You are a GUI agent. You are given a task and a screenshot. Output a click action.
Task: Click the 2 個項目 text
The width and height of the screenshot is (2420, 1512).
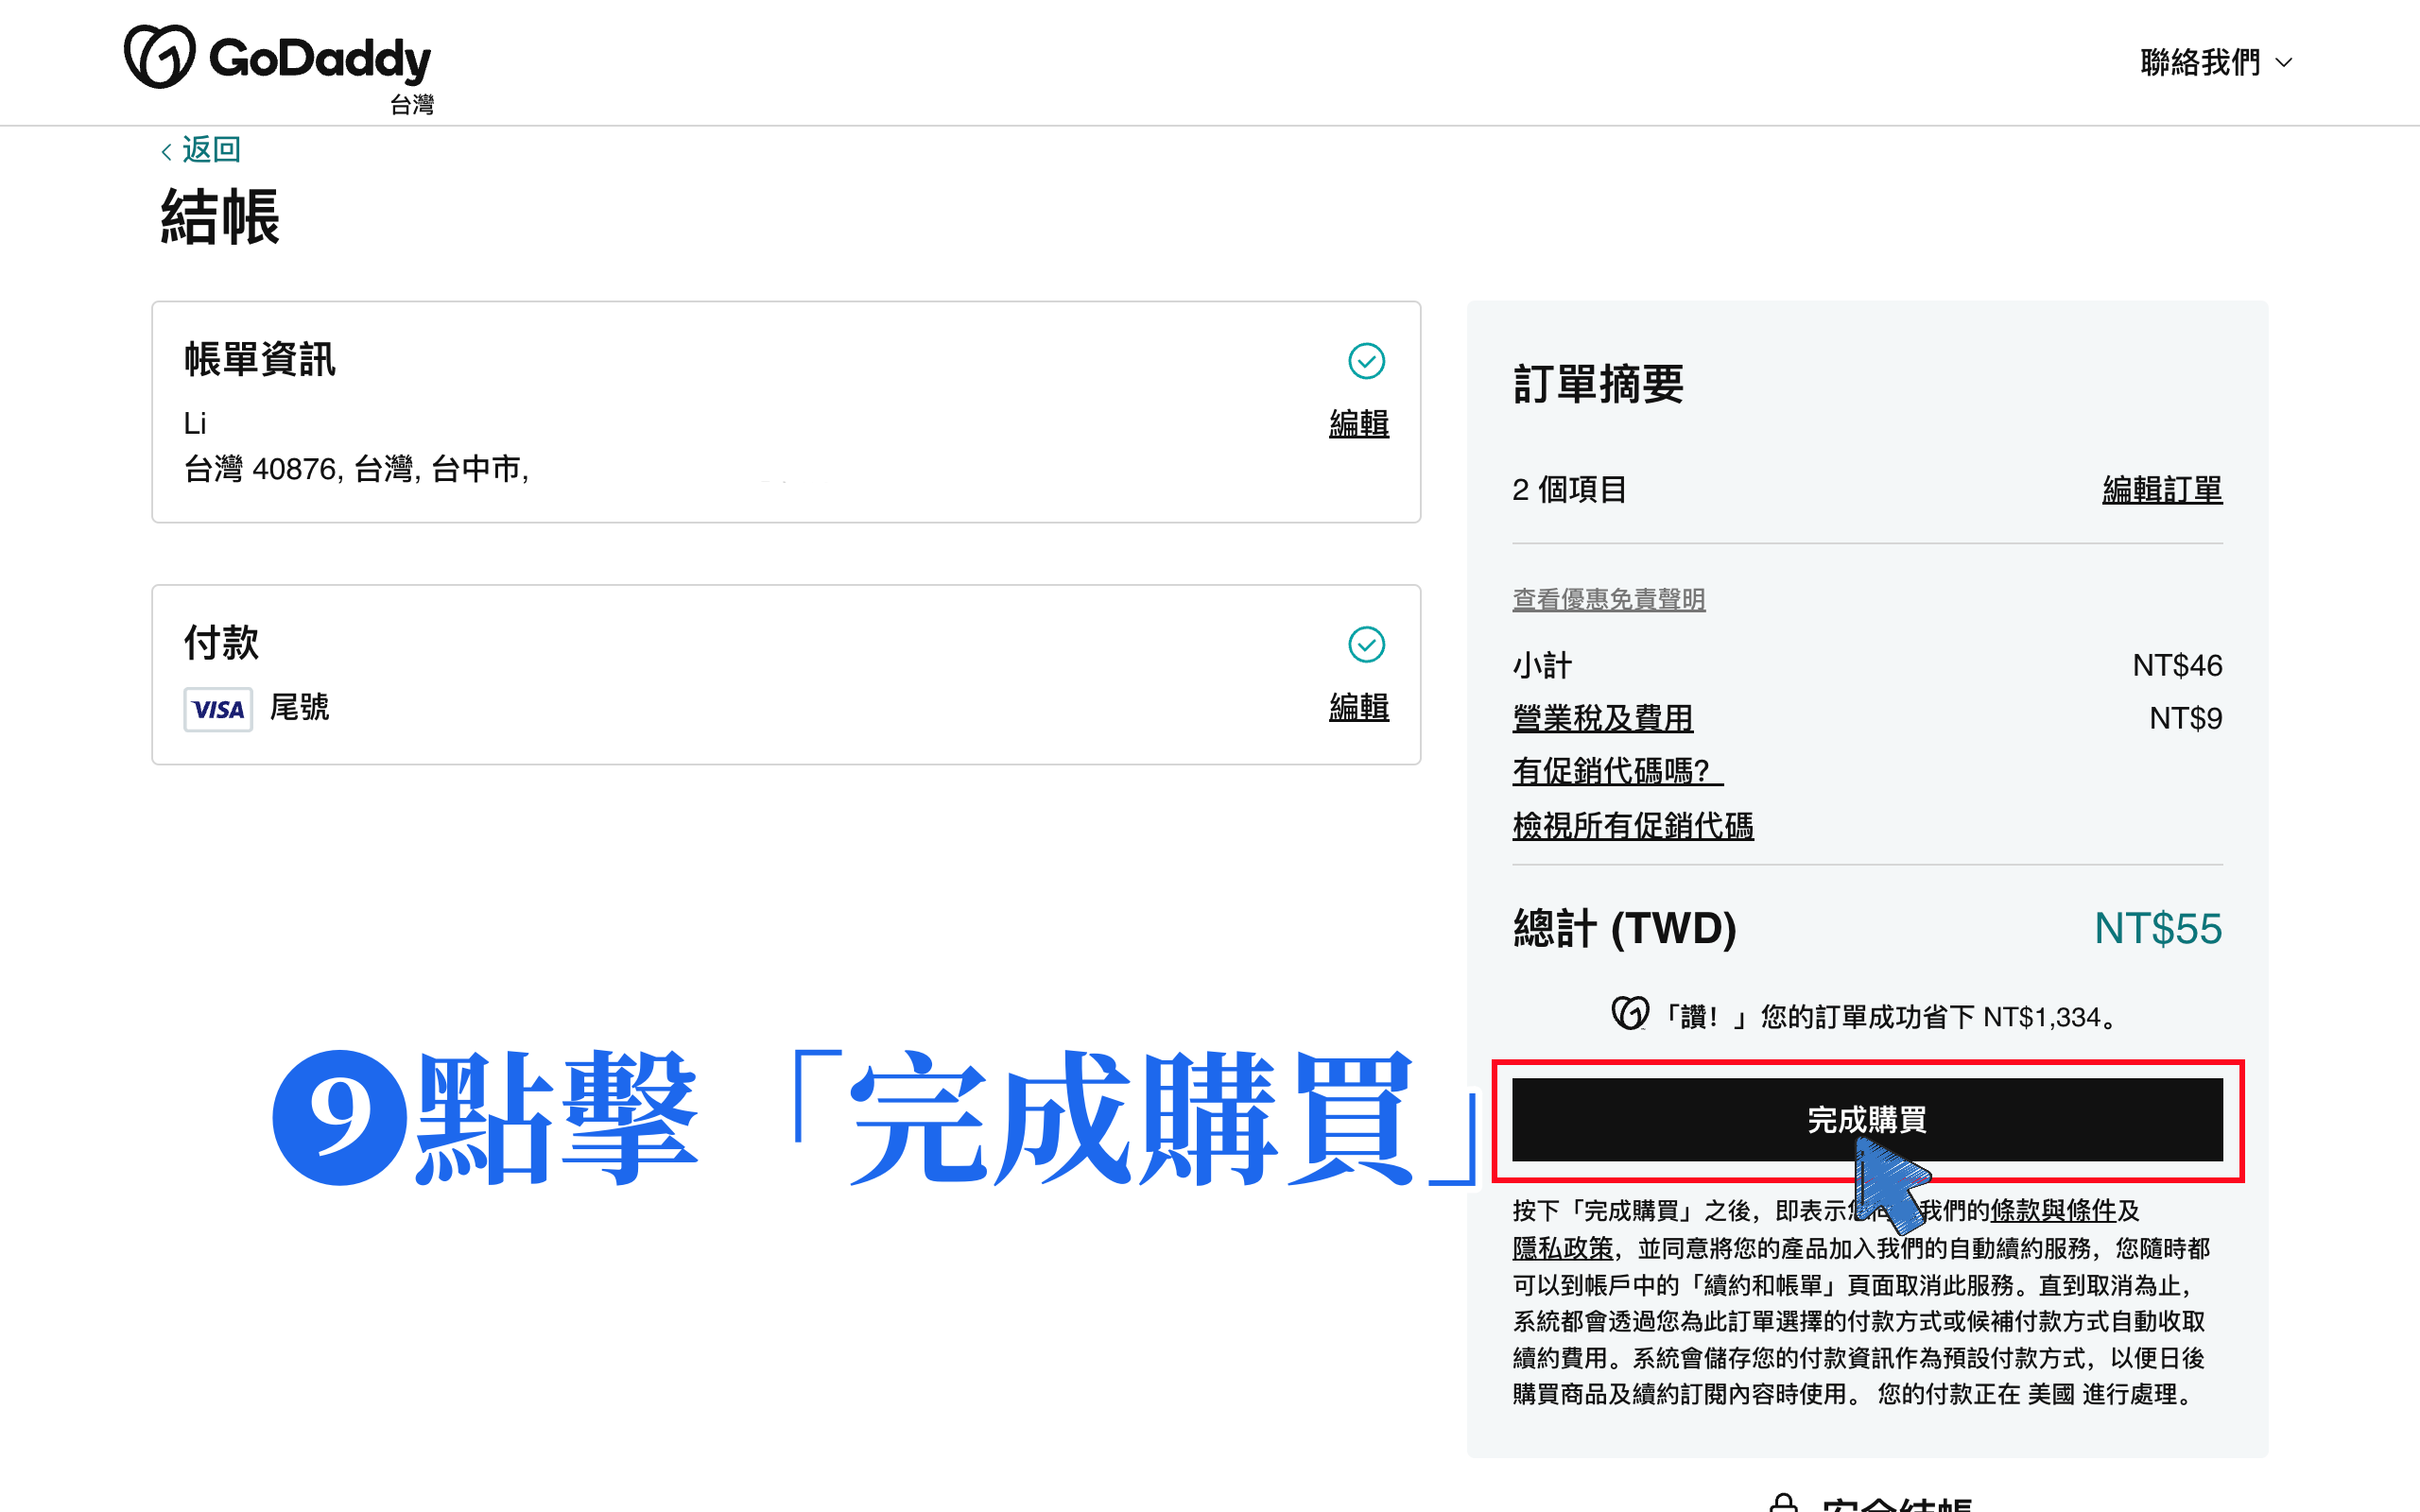[1569, 490]
